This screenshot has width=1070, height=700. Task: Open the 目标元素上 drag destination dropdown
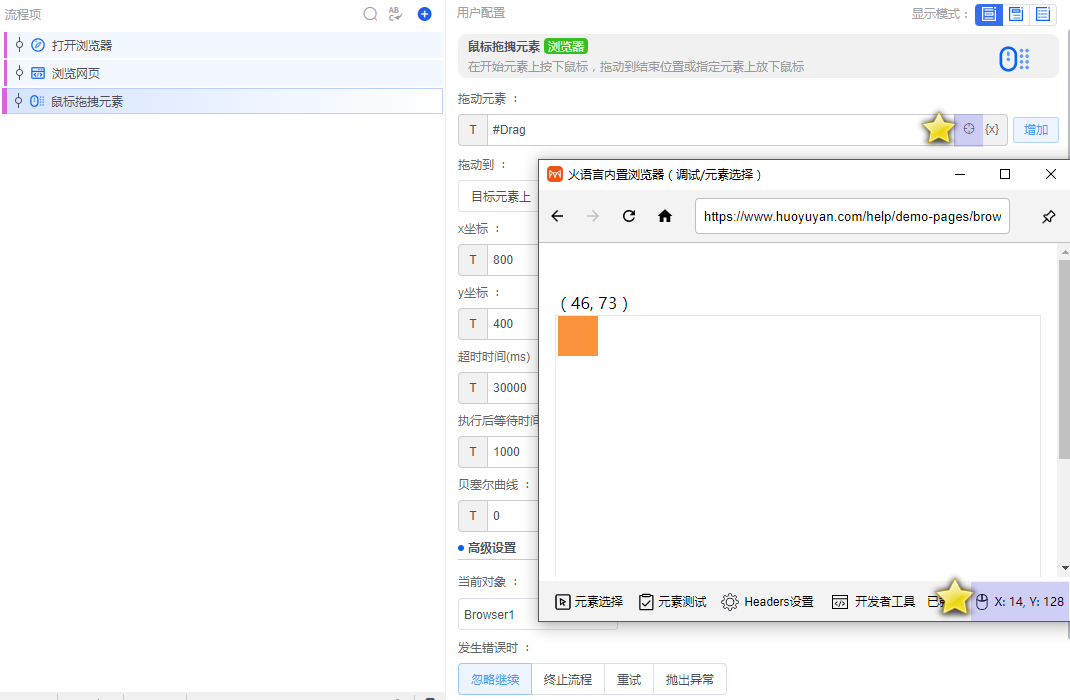point(500,196)
